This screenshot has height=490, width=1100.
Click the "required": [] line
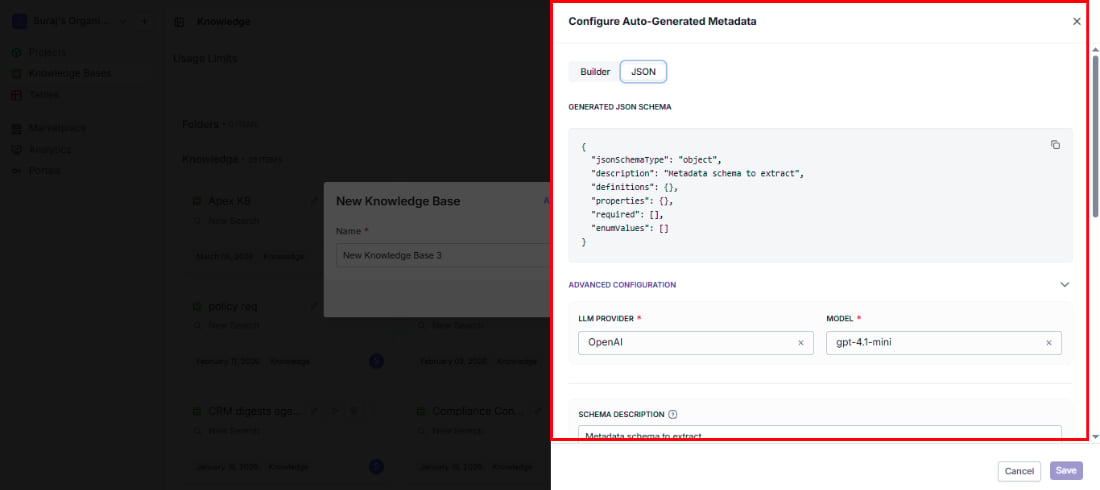pyautogui.click(x=627, y=214)
